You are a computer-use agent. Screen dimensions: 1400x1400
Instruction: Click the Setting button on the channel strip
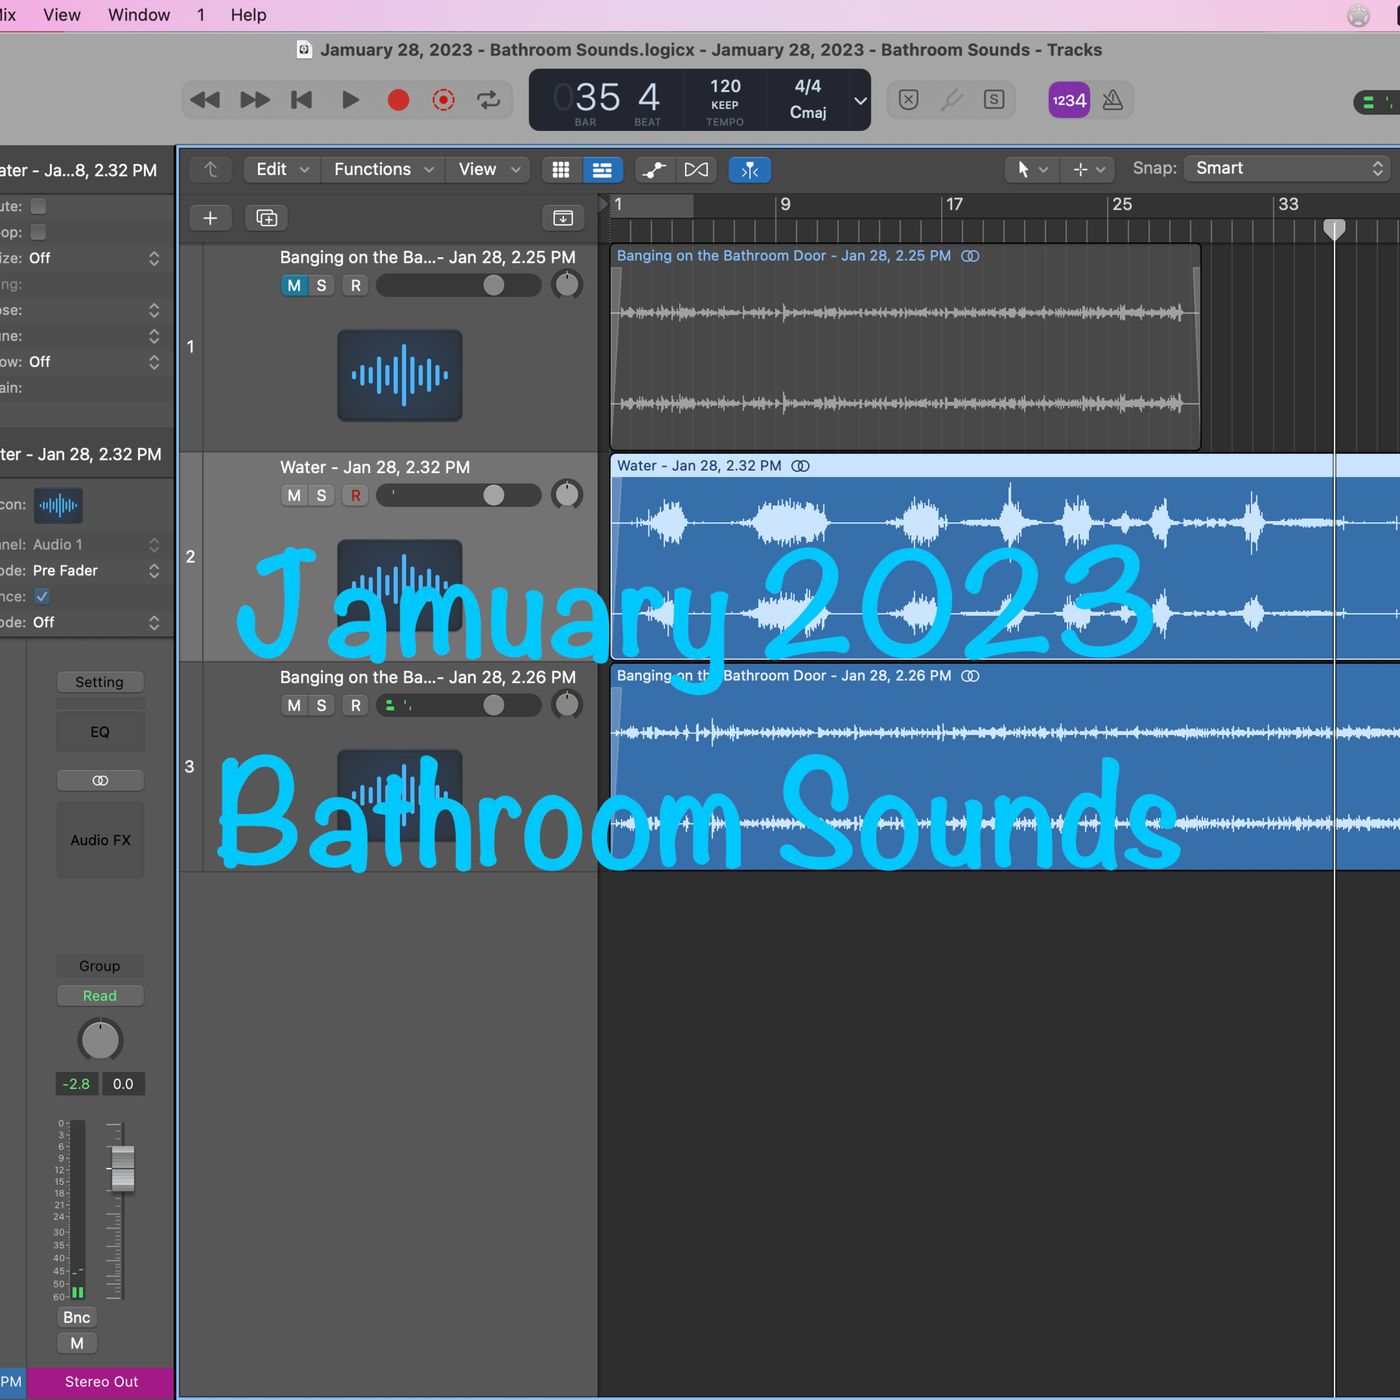[x=100, y=681]
